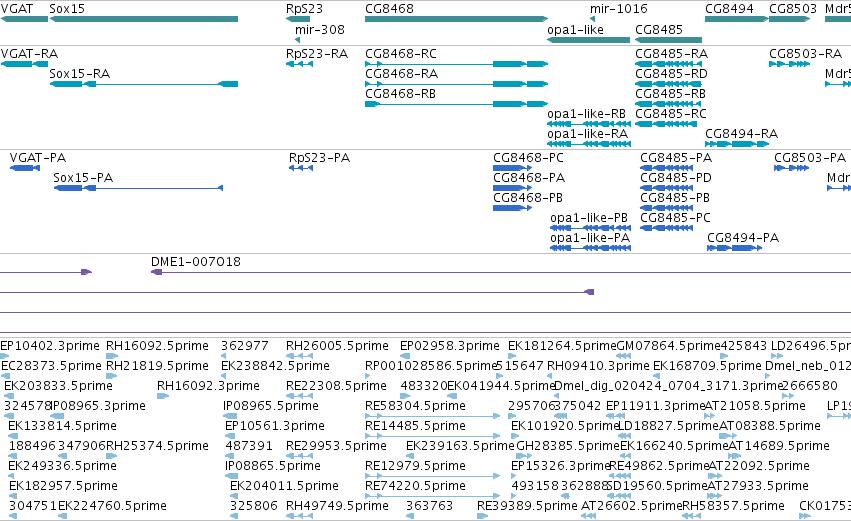Click the CG8485-PB CDS label
The height and width of the screenshot is (521, 851).
(675, 198)
